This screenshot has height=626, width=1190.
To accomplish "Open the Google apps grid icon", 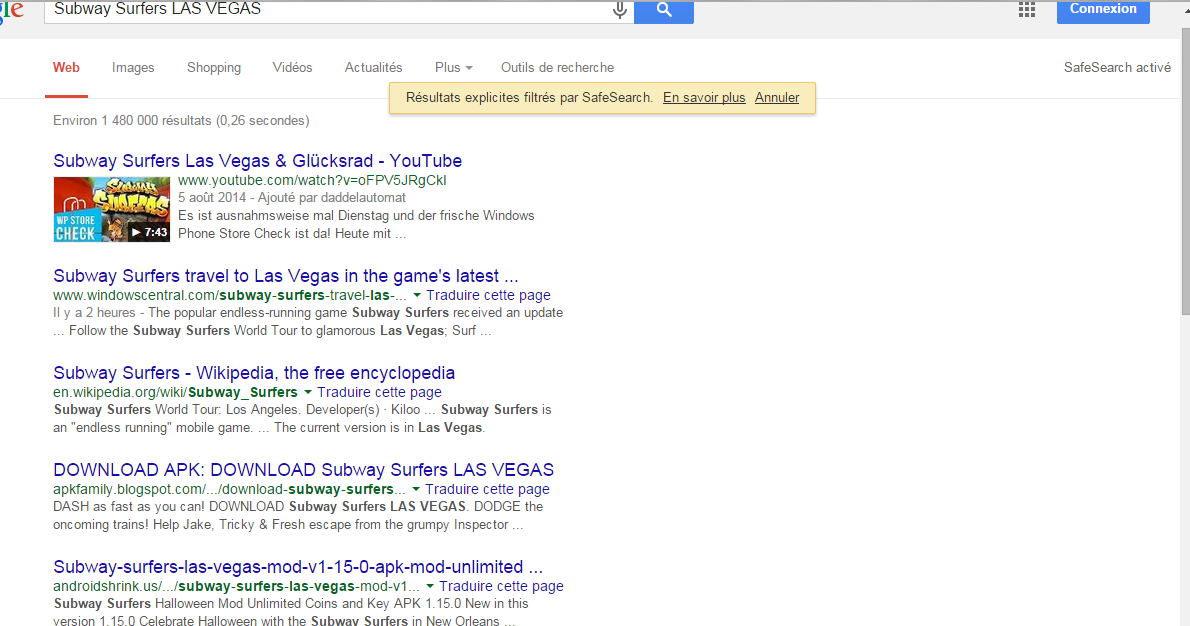I will click(x=1027, y=10).
